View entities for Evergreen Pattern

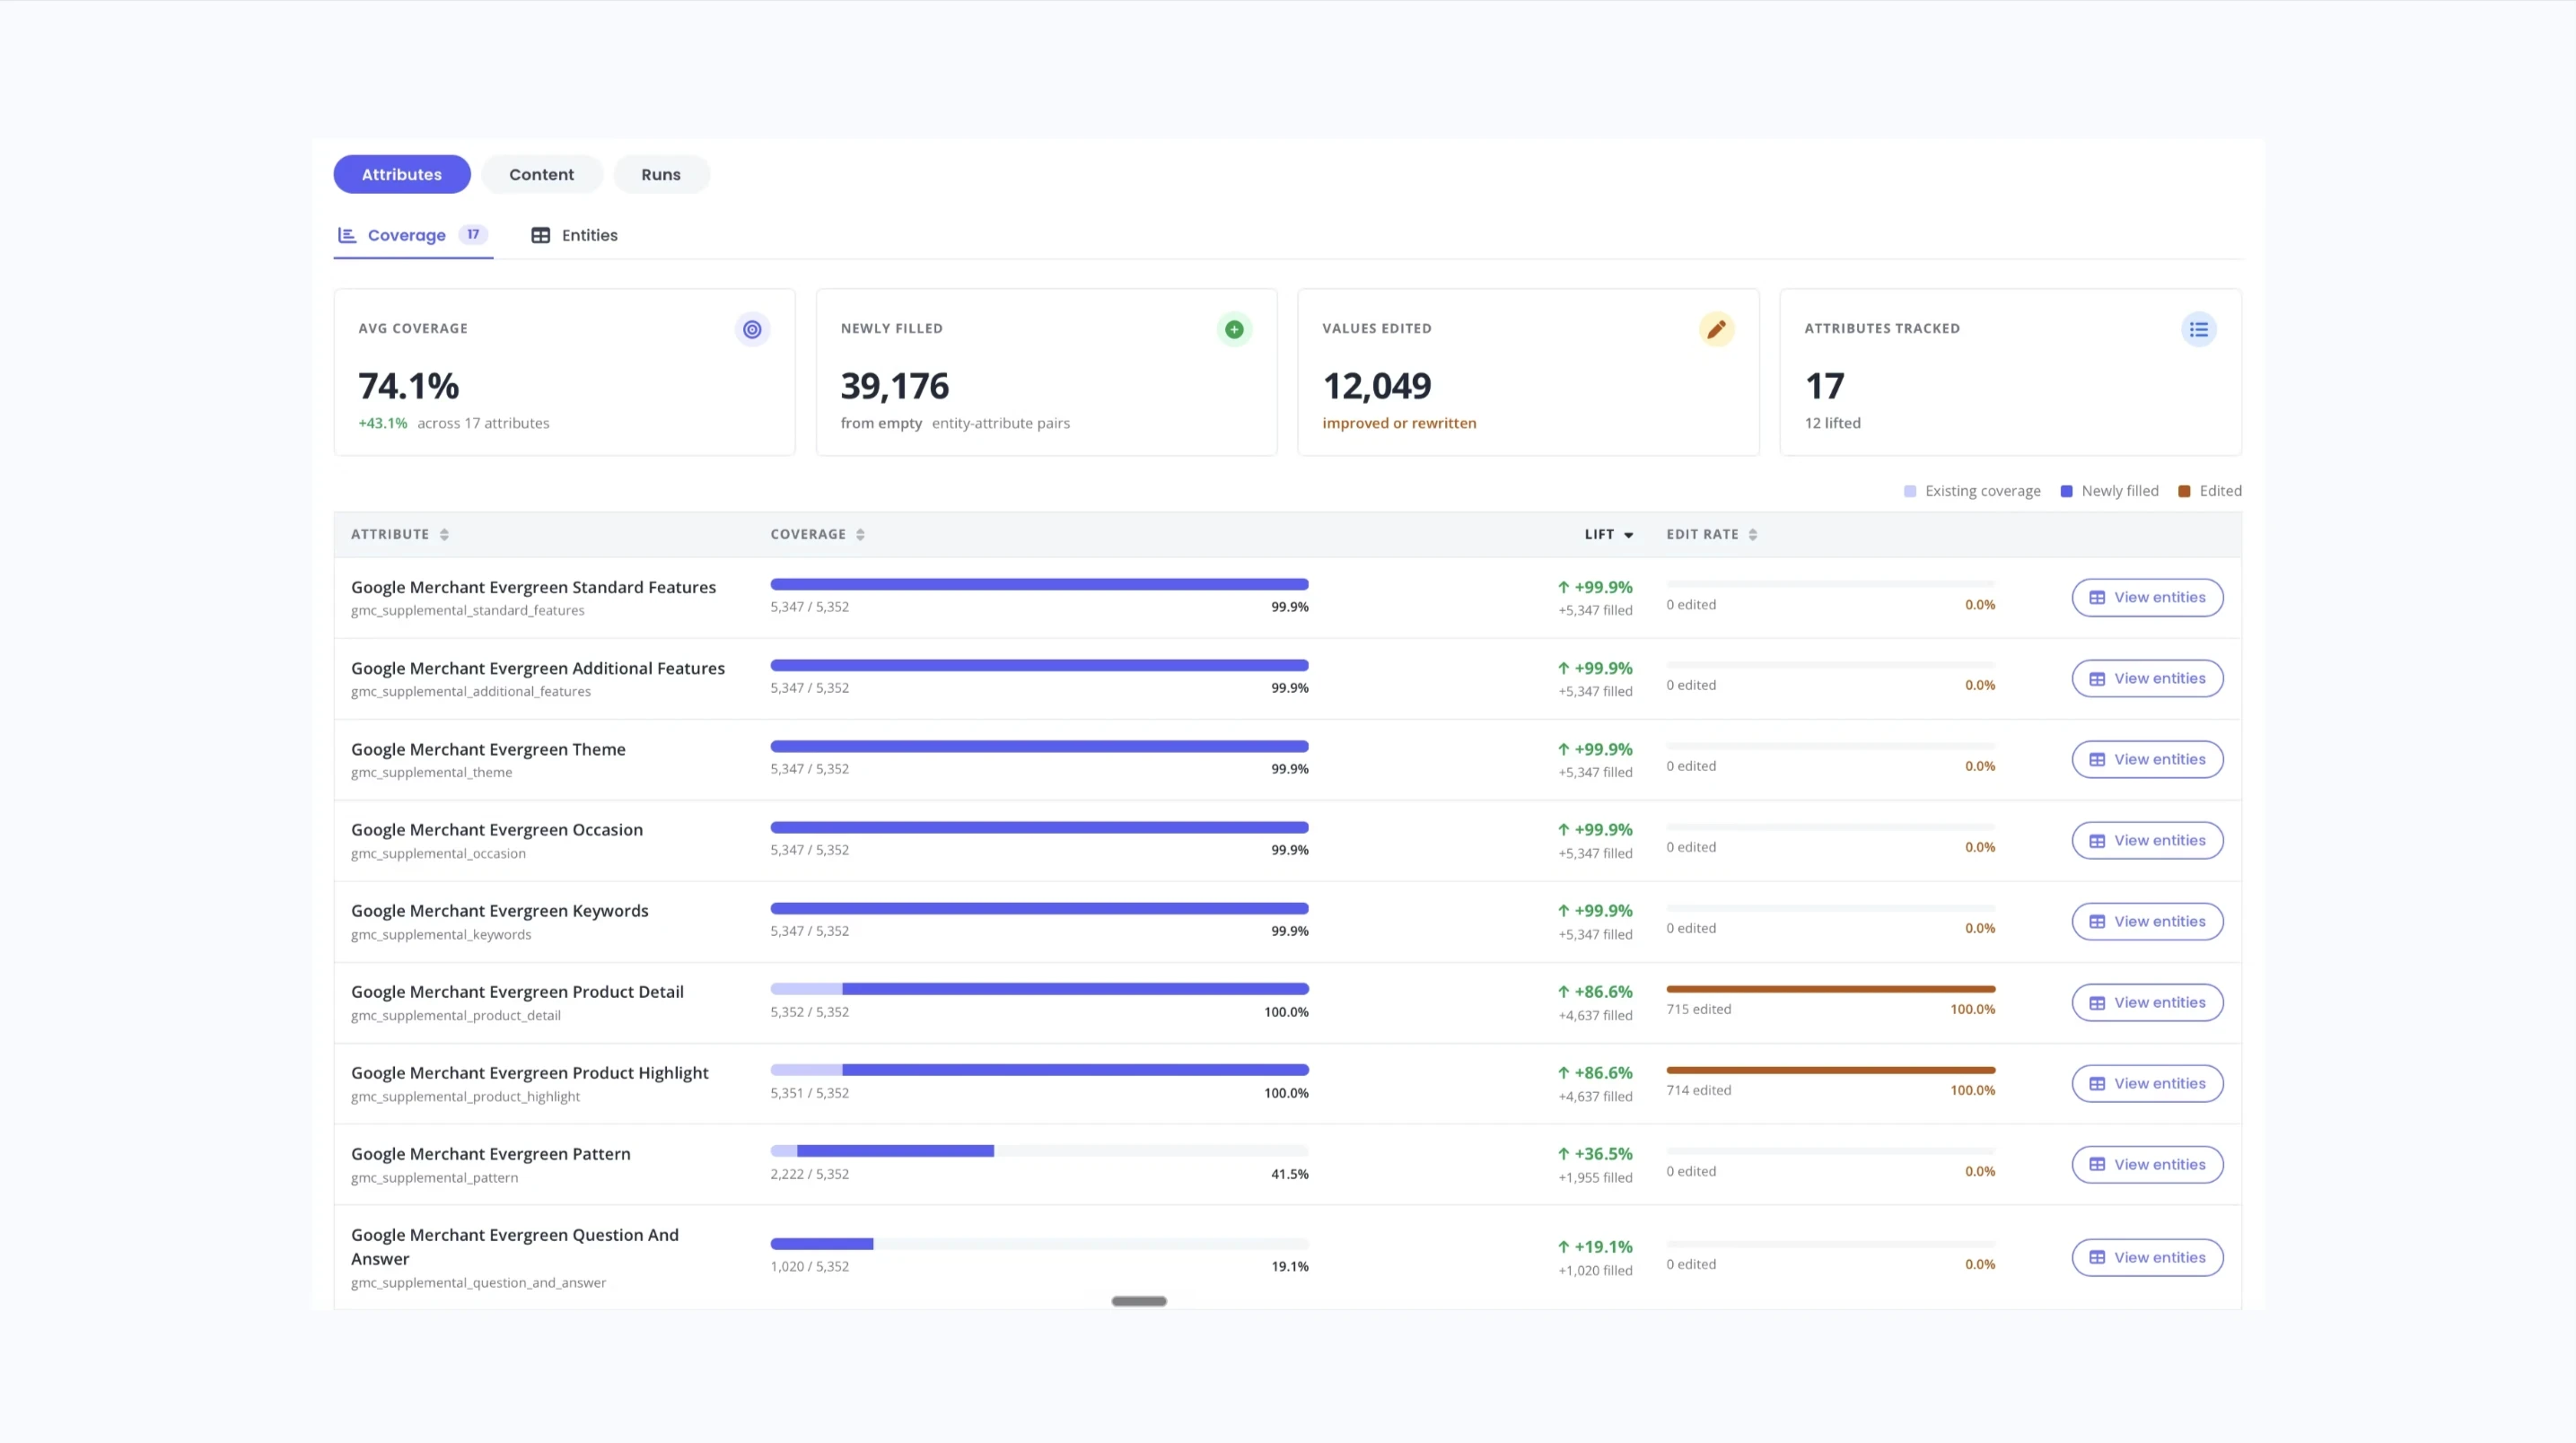2147,1164
